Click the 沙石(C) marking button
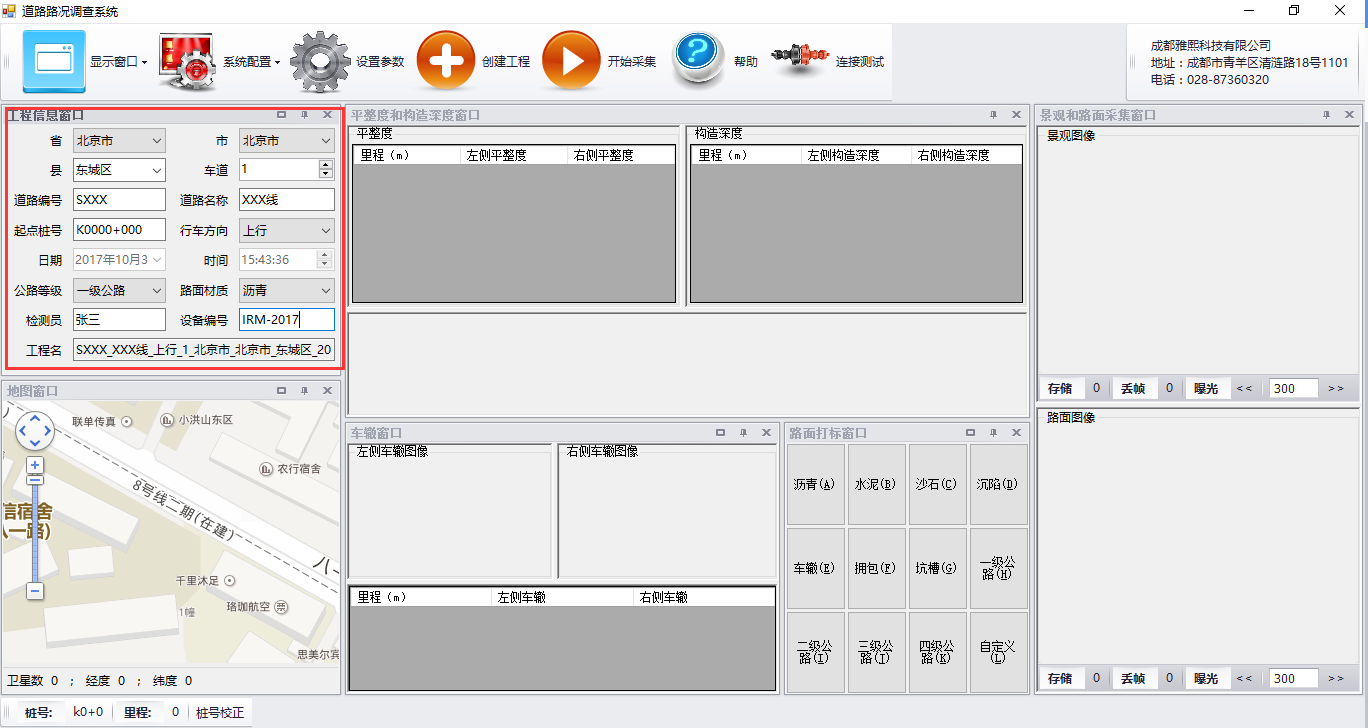Screen dimensions: 1368x728 938,485
